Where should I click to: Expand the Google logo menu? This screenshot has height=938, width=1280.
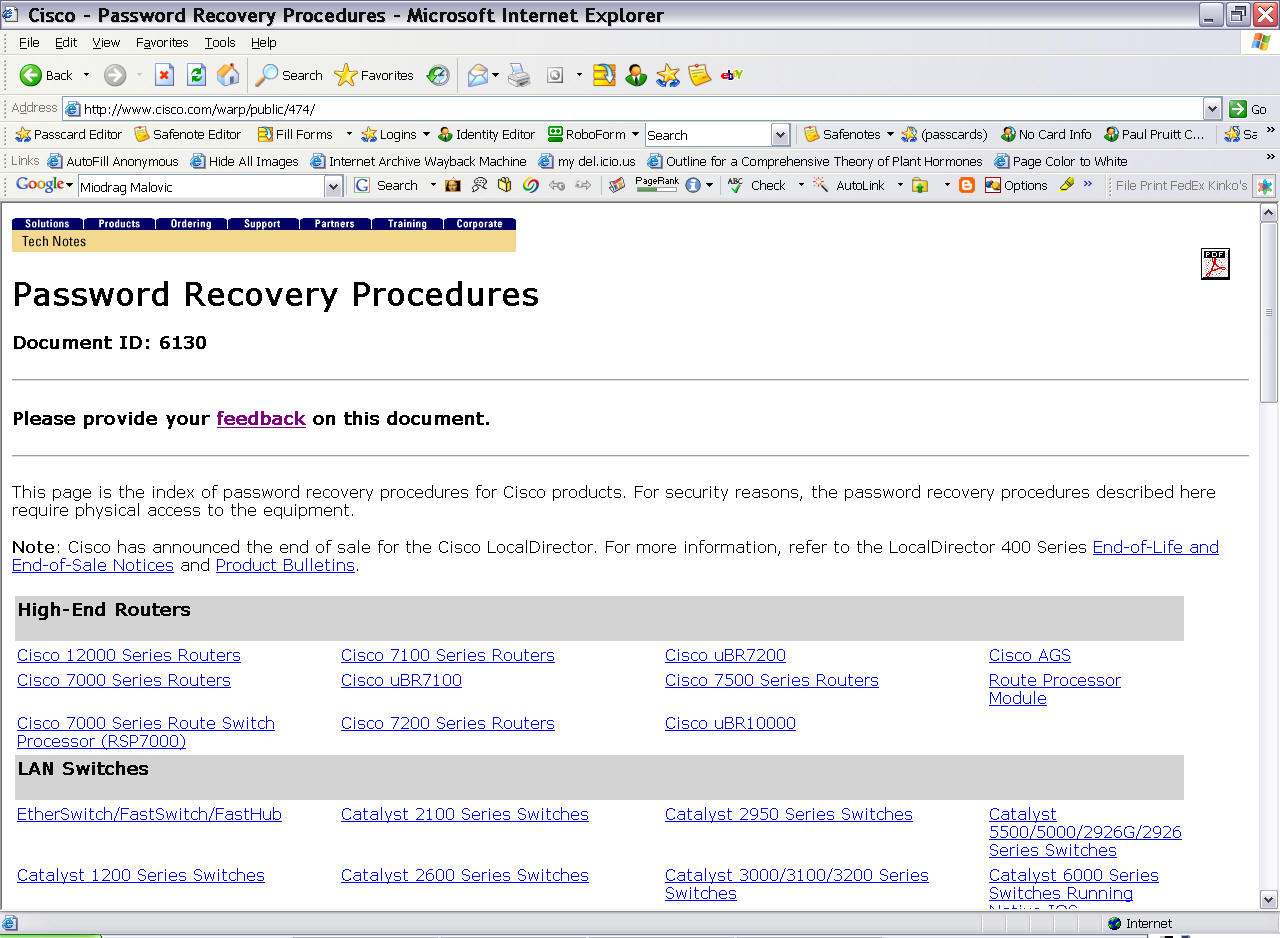tap(45, 184)
